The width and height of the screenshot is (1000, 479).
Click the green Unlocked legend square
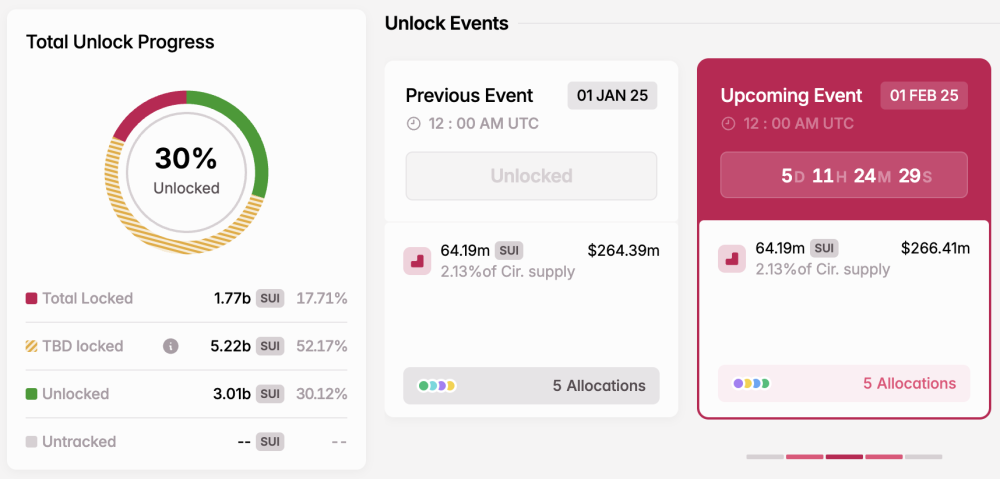tap(31, 394)
